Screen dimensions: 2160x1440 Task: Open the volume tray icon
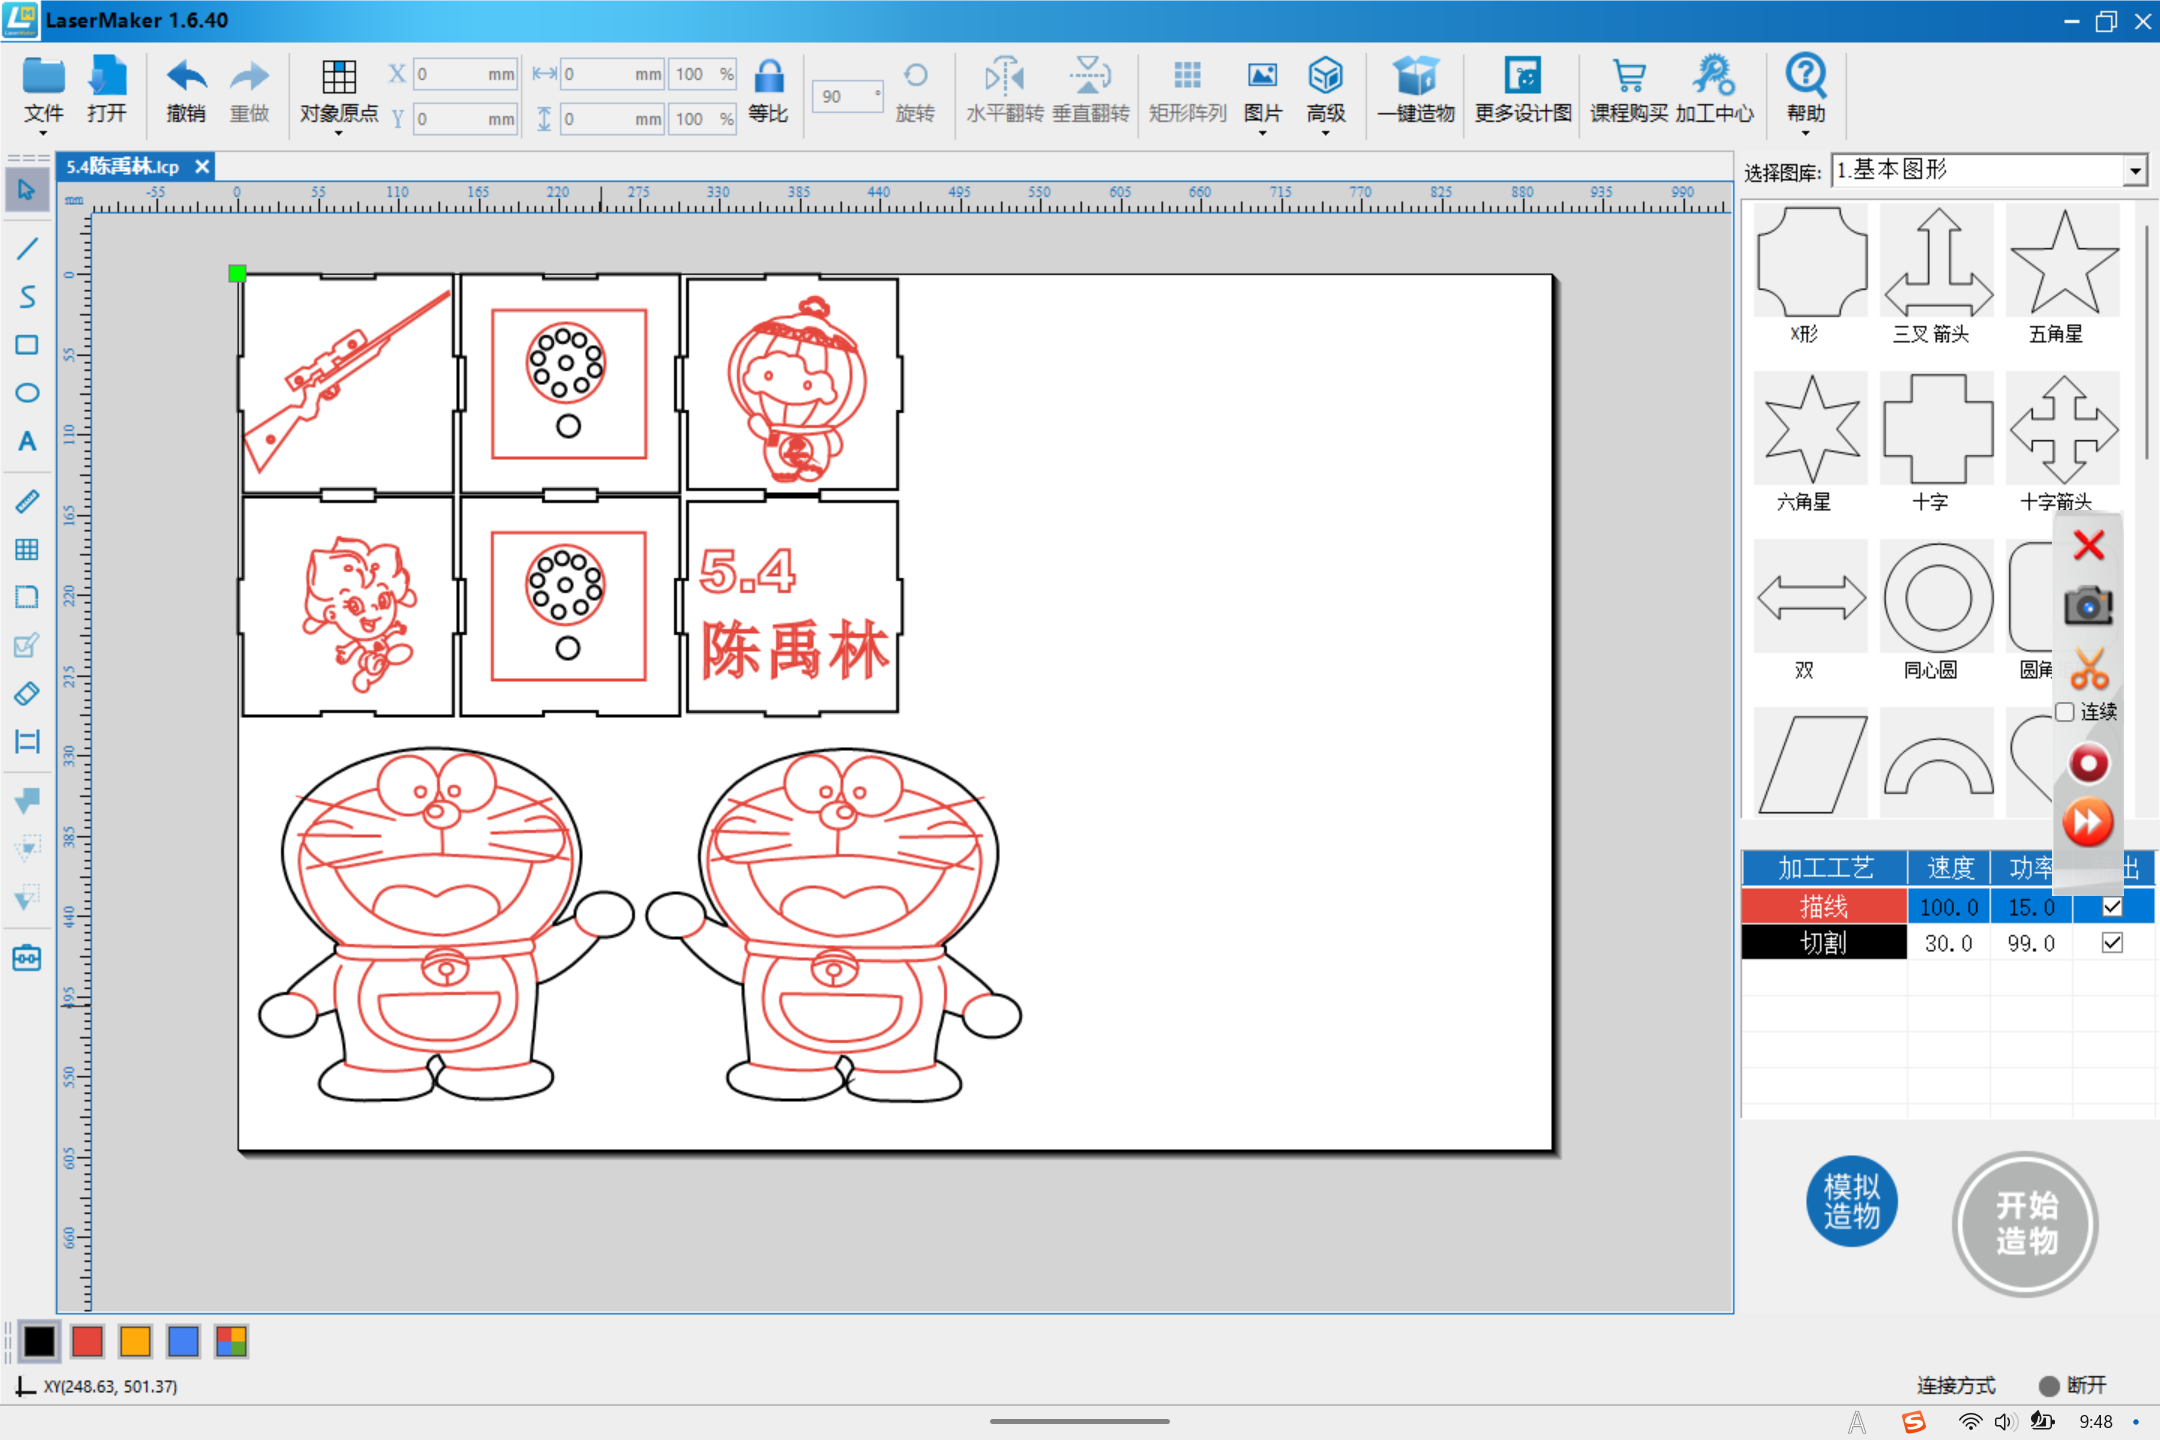pyautogui.click(x=2004, y=1421)
